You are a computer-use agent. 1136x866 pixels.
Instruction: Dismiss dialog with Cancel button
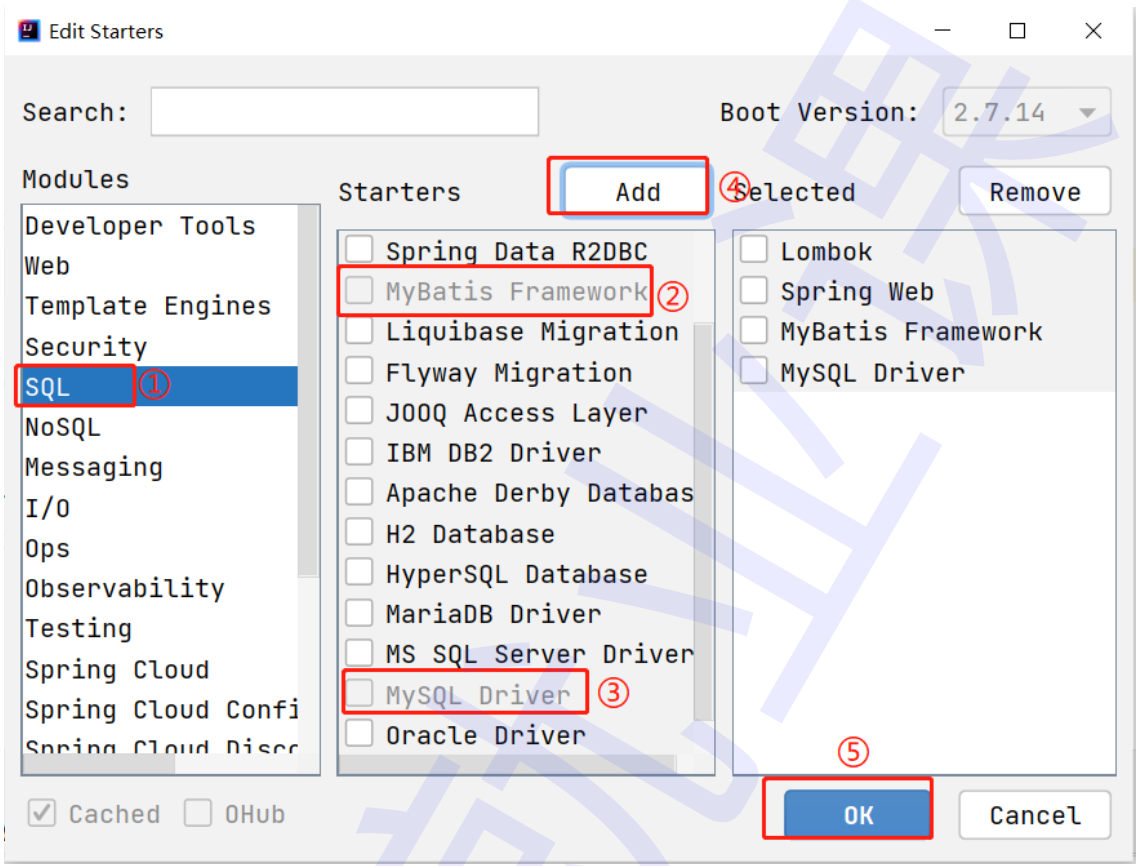pyautogui.click(x=1035, y=815)
